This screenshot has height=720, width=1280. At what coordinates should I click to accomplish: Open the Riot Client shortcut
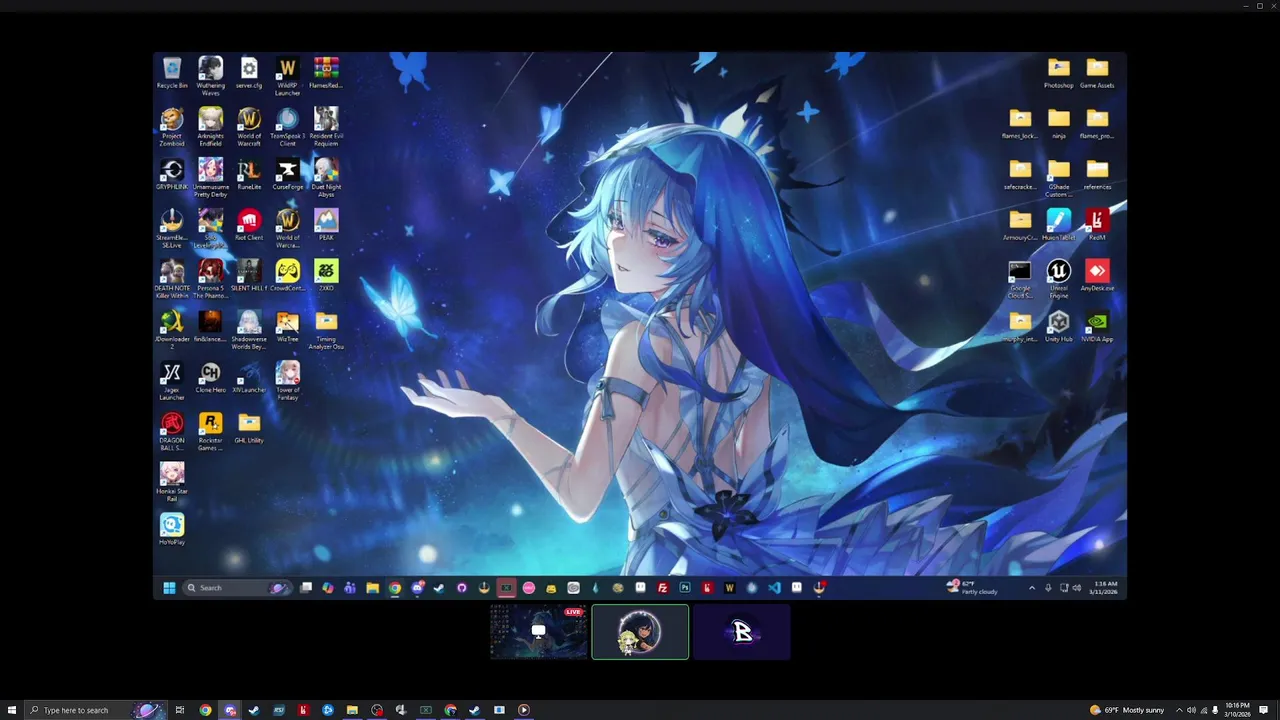pos(249,226)
